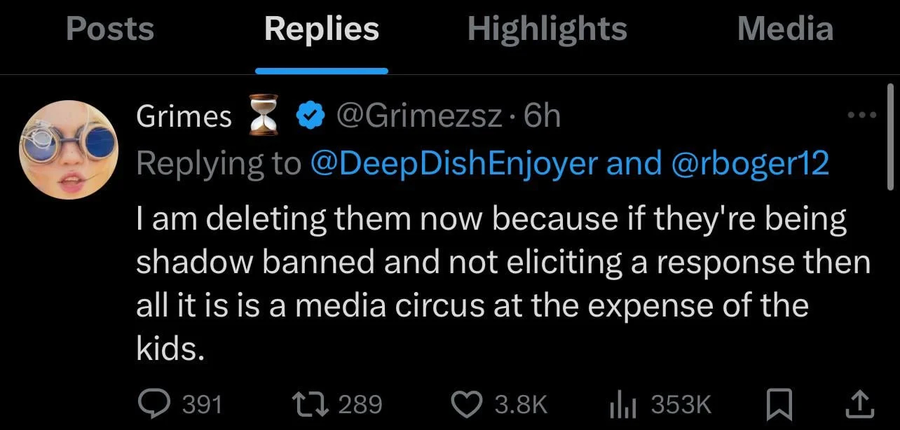
Task: Go to the Media tab
Action: 785,29
